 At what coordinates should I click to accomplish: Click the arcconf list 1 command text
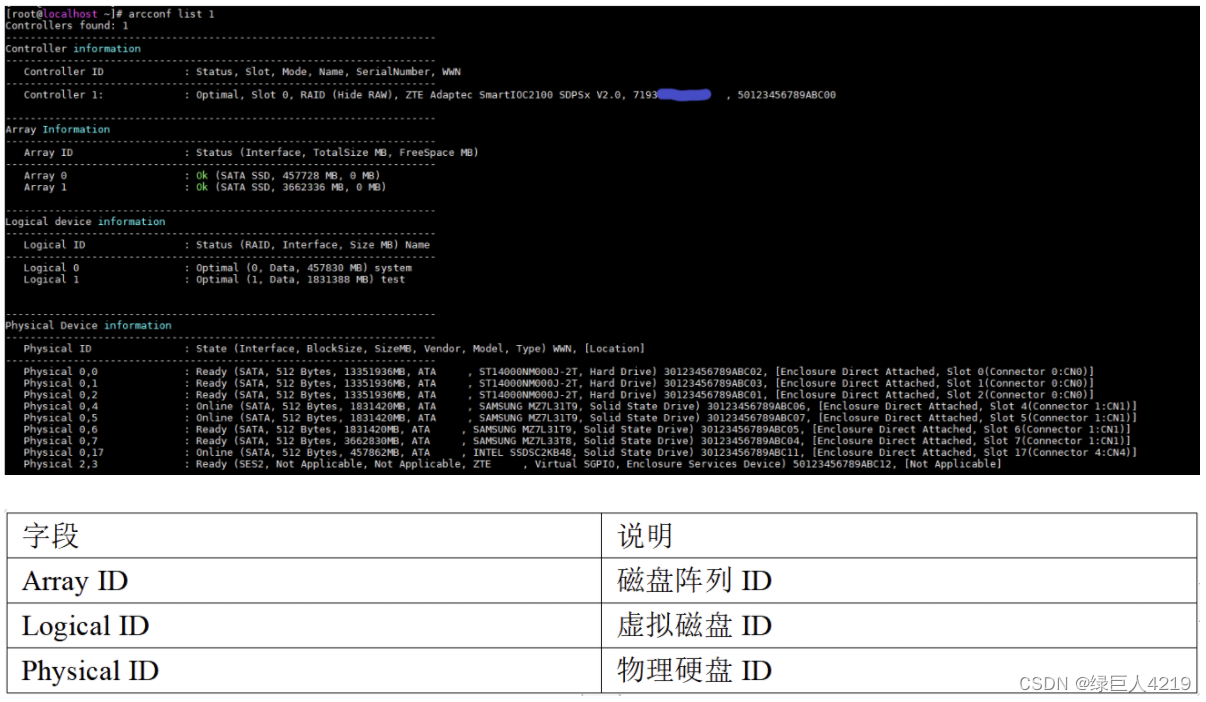click(172, 13)
